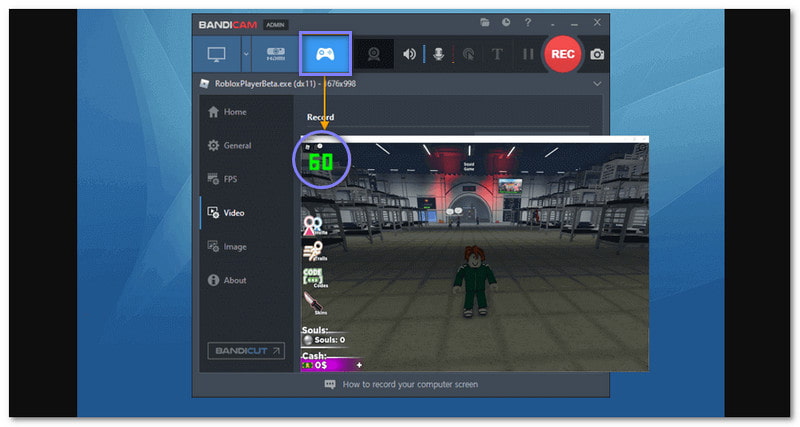Screen dimensions: 800x427
Task: Toggle microphone recording
Action: coord(438,54)
